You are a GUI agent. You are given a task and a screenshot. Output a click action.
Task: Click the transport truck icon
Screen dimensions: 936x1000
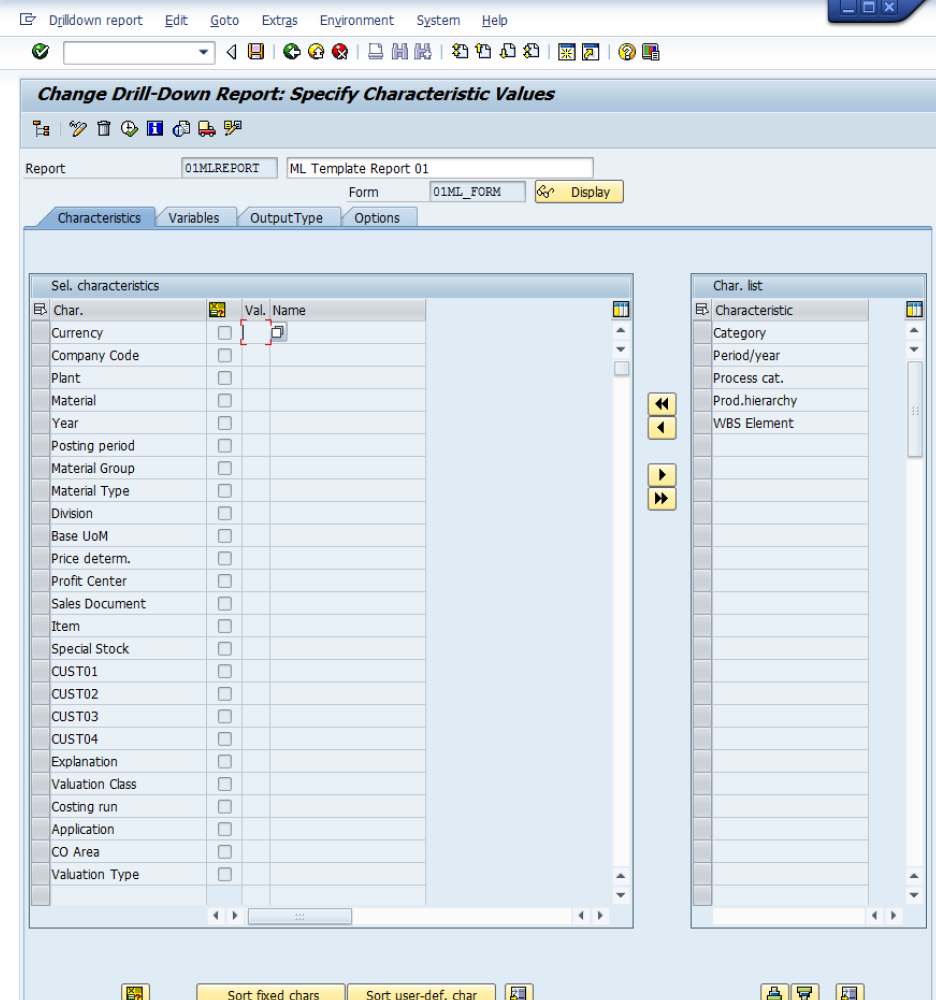207,129
